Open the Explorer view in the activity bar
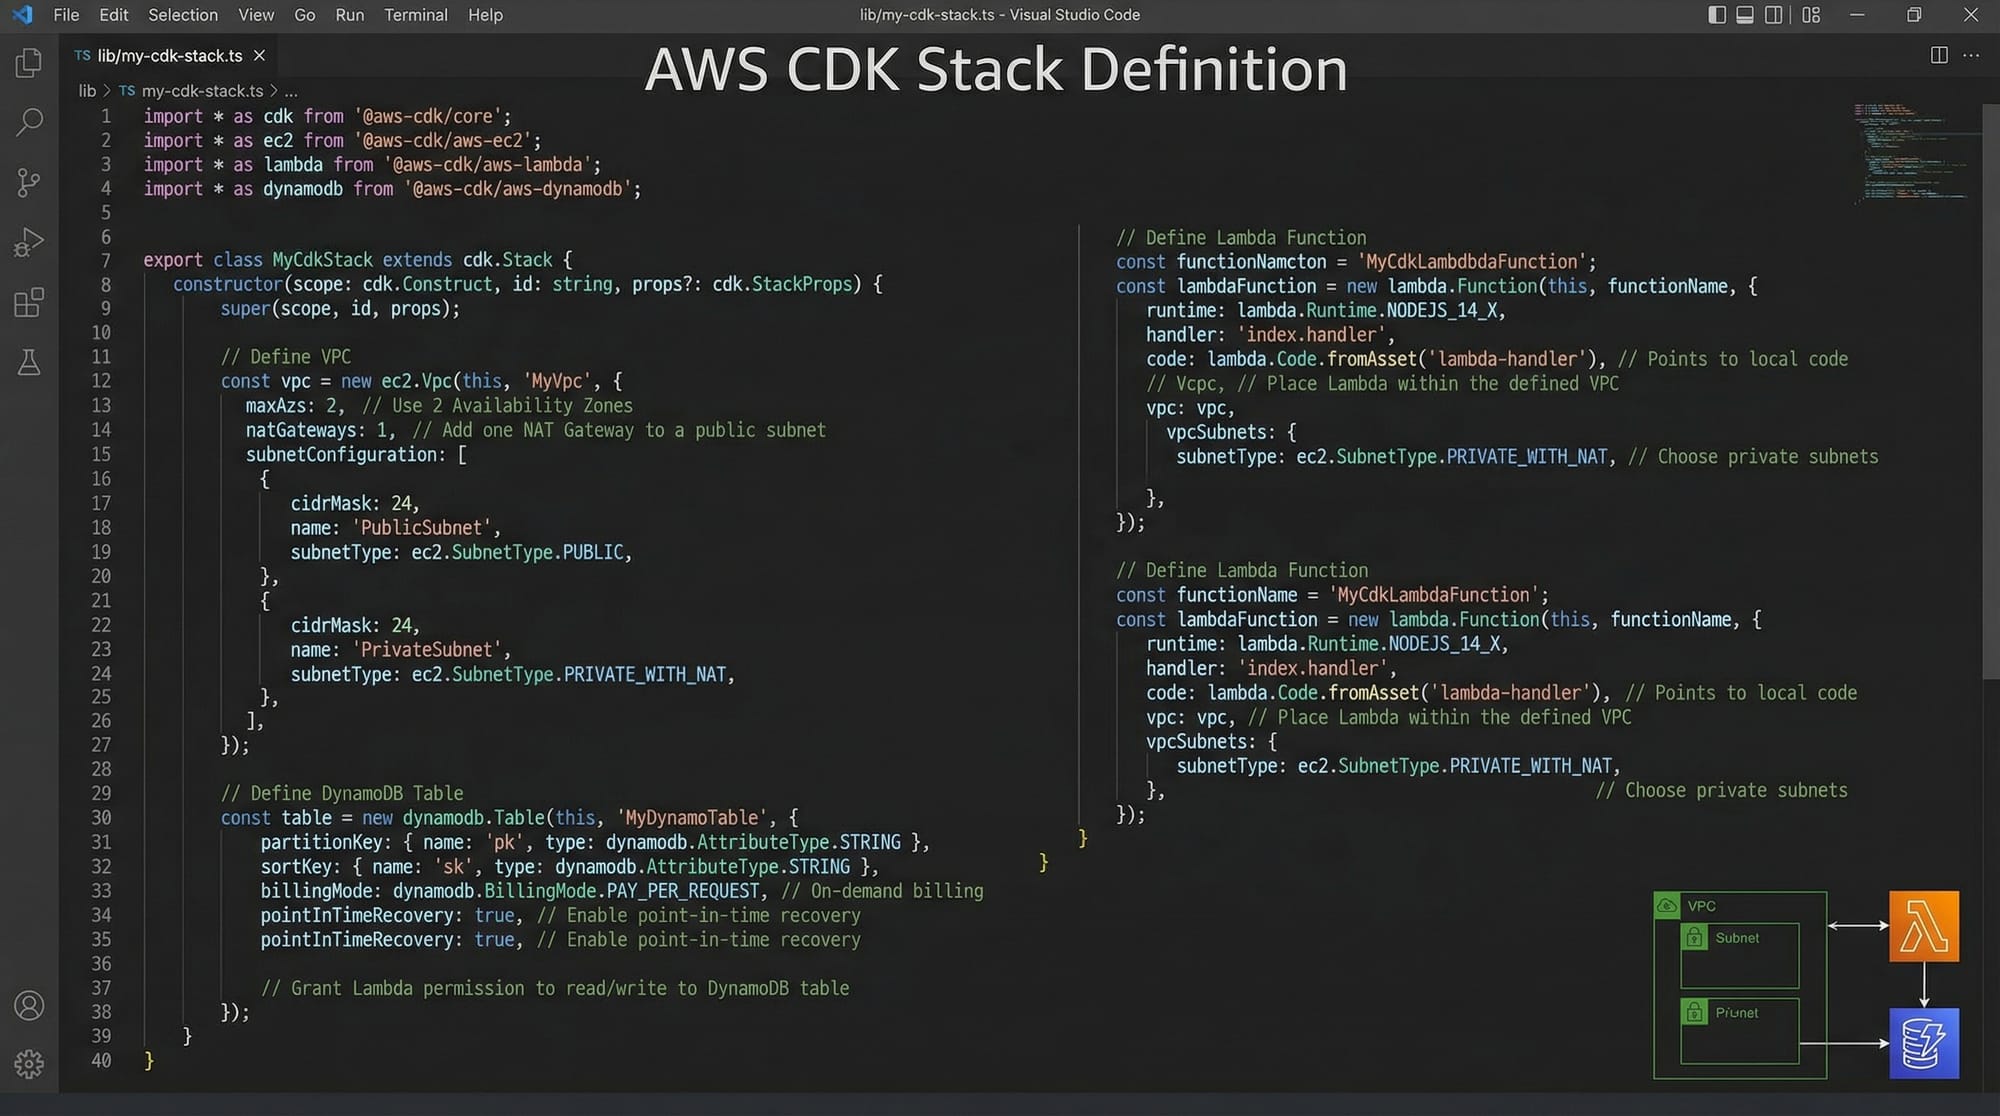The height and width of the screenshot is (1116, 2000). click(29, 62)
